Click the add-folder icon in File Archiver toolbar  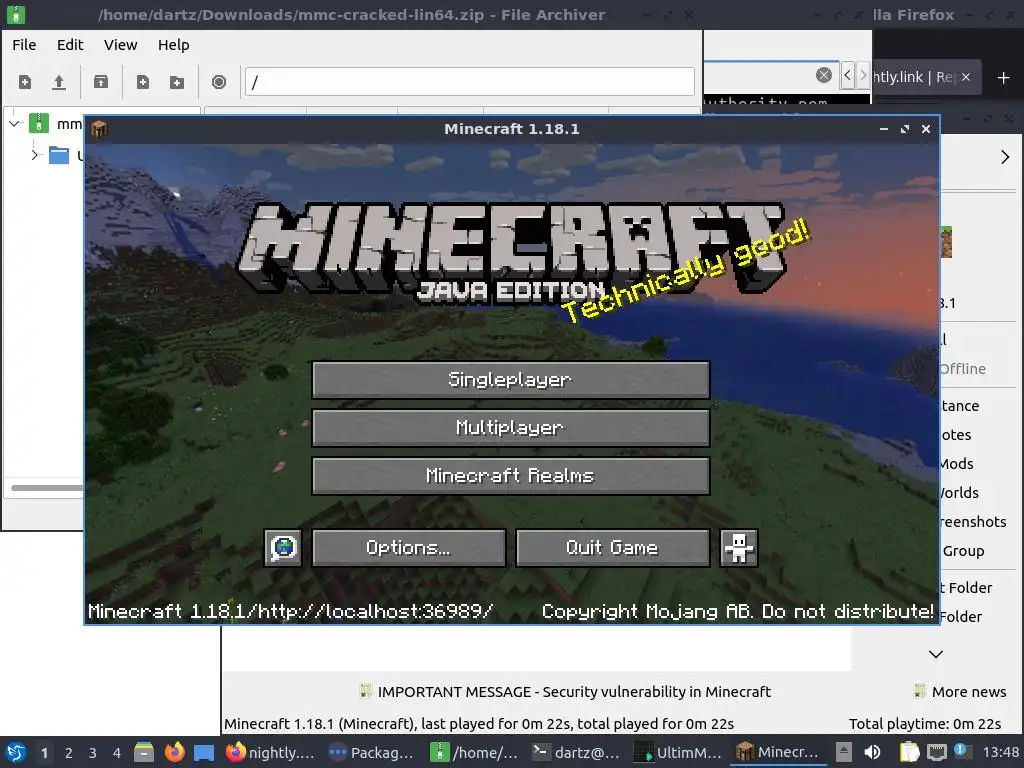tap(176, 82)
